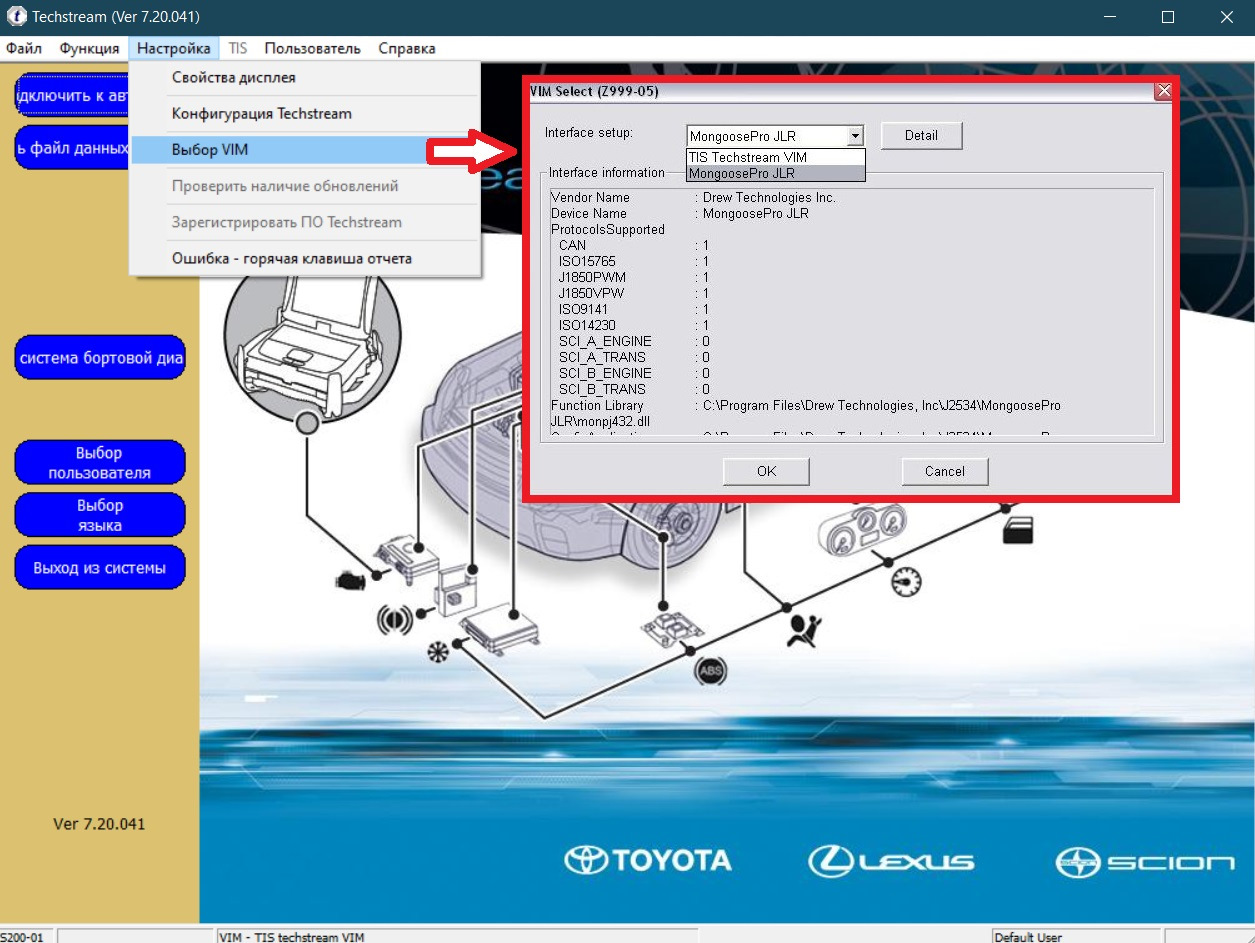Open the Пользователь menu

tap(312, 48)
